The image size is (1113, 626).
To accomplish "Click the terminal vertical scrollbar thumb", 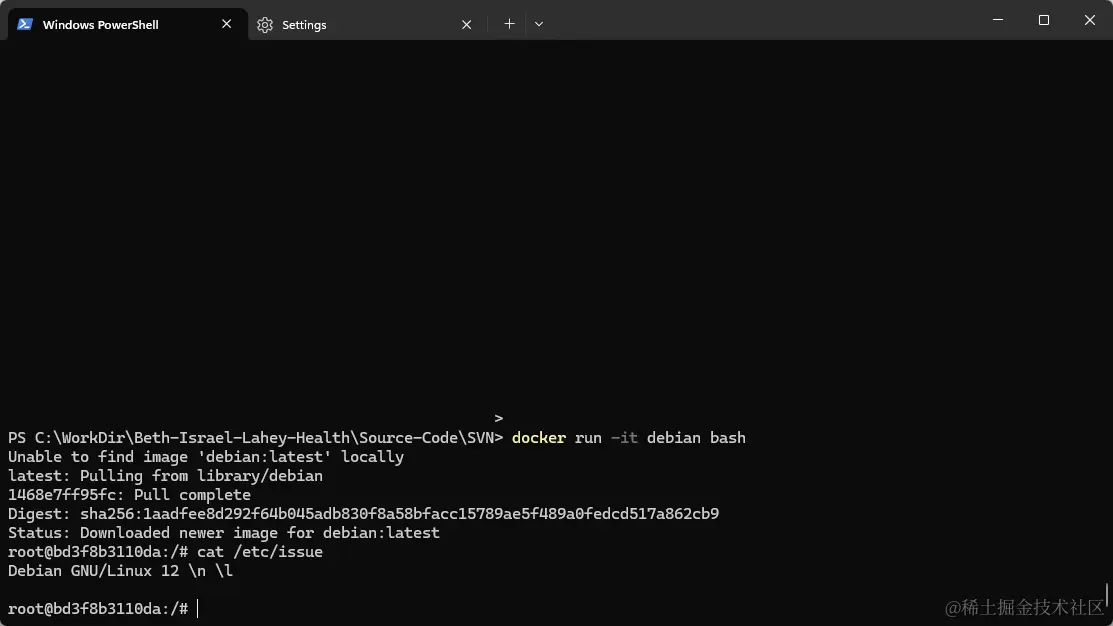I will tap(1107, 595).
